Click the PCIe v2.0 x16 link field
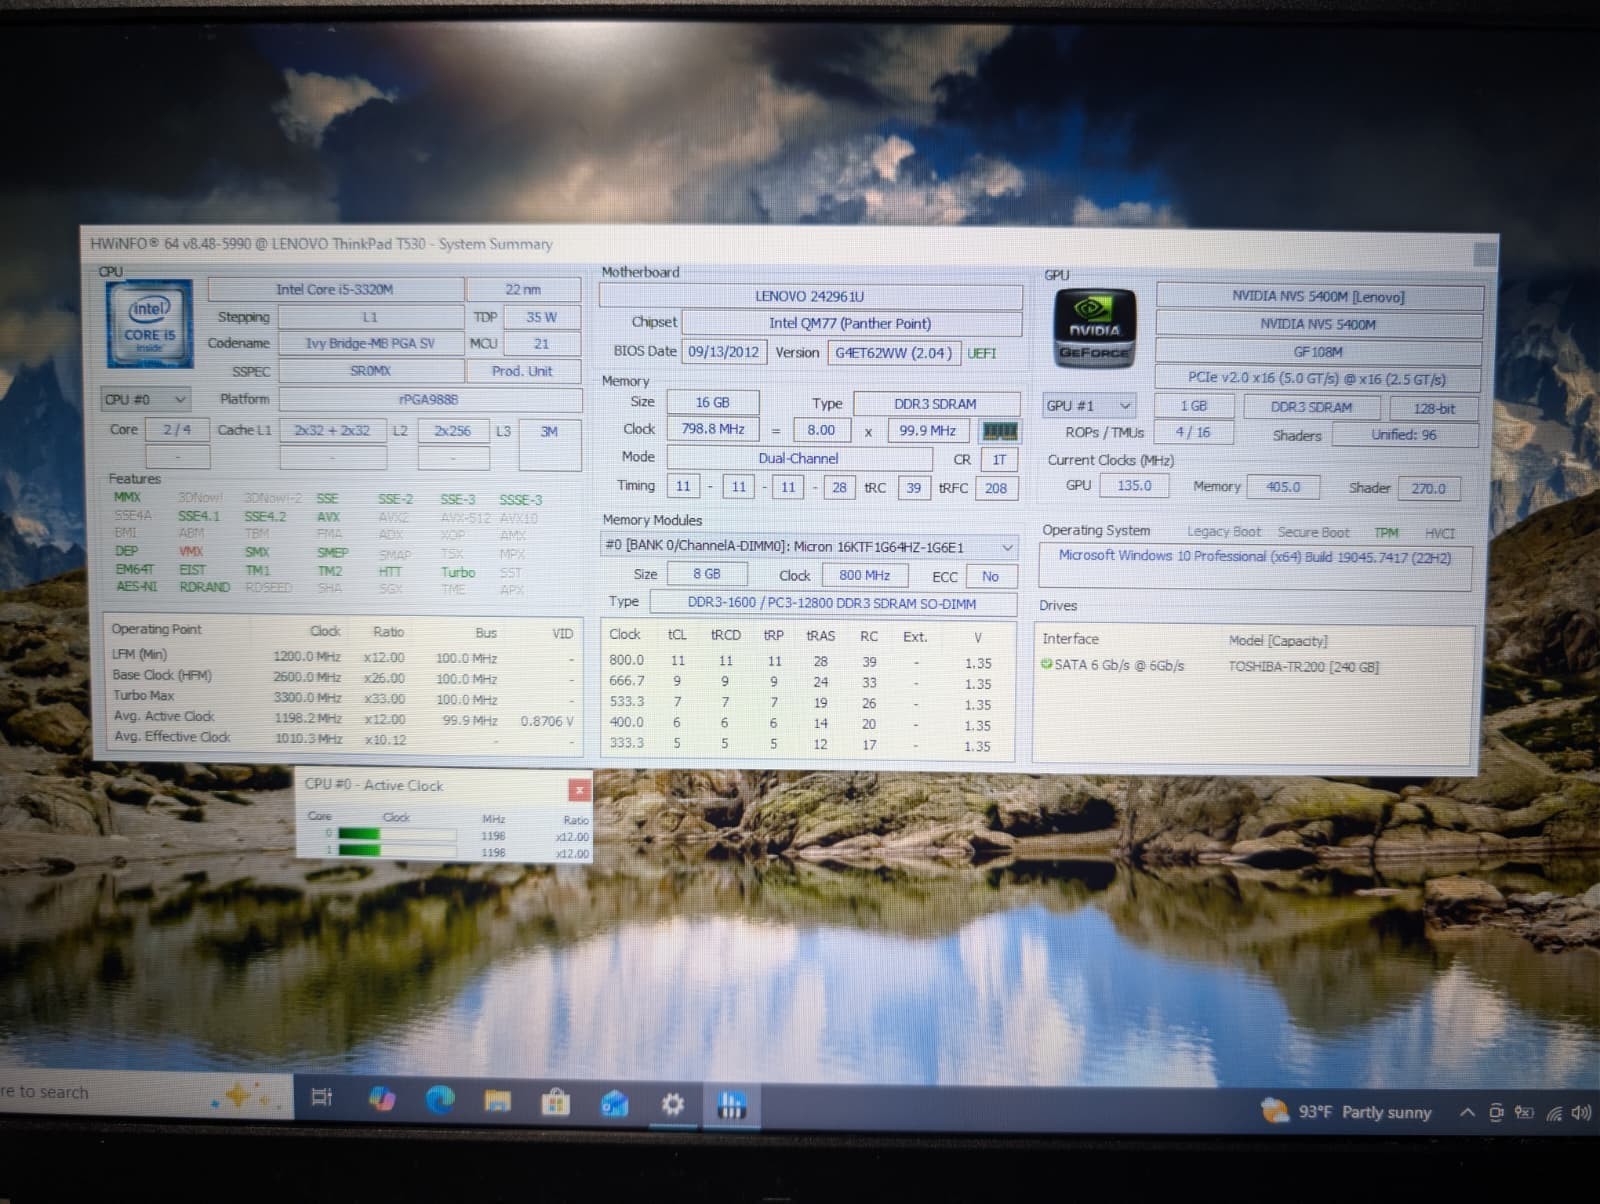 pos(1317,378)
